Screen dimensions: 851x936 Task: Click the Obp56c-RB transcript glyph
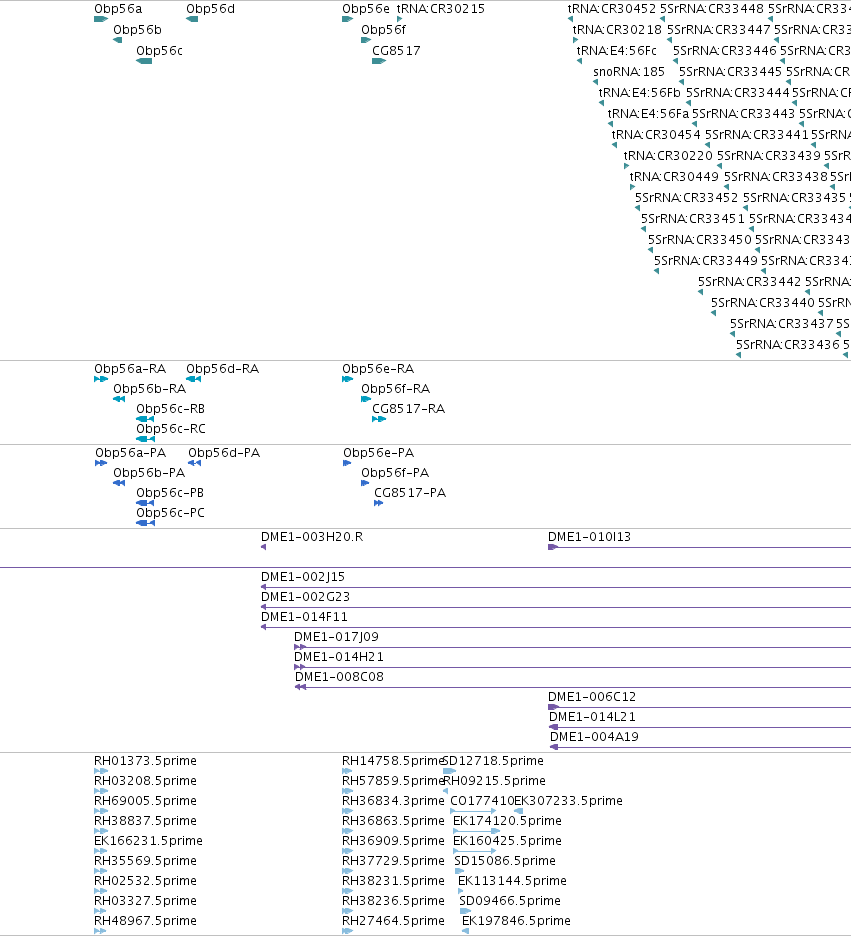[x=145, y=419]
